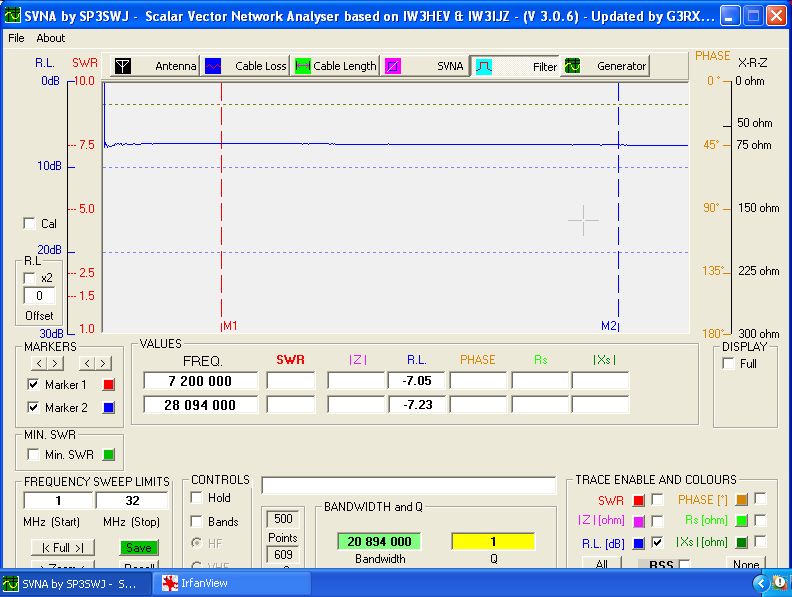Expand hidden system tray icons

pos(762,584)
